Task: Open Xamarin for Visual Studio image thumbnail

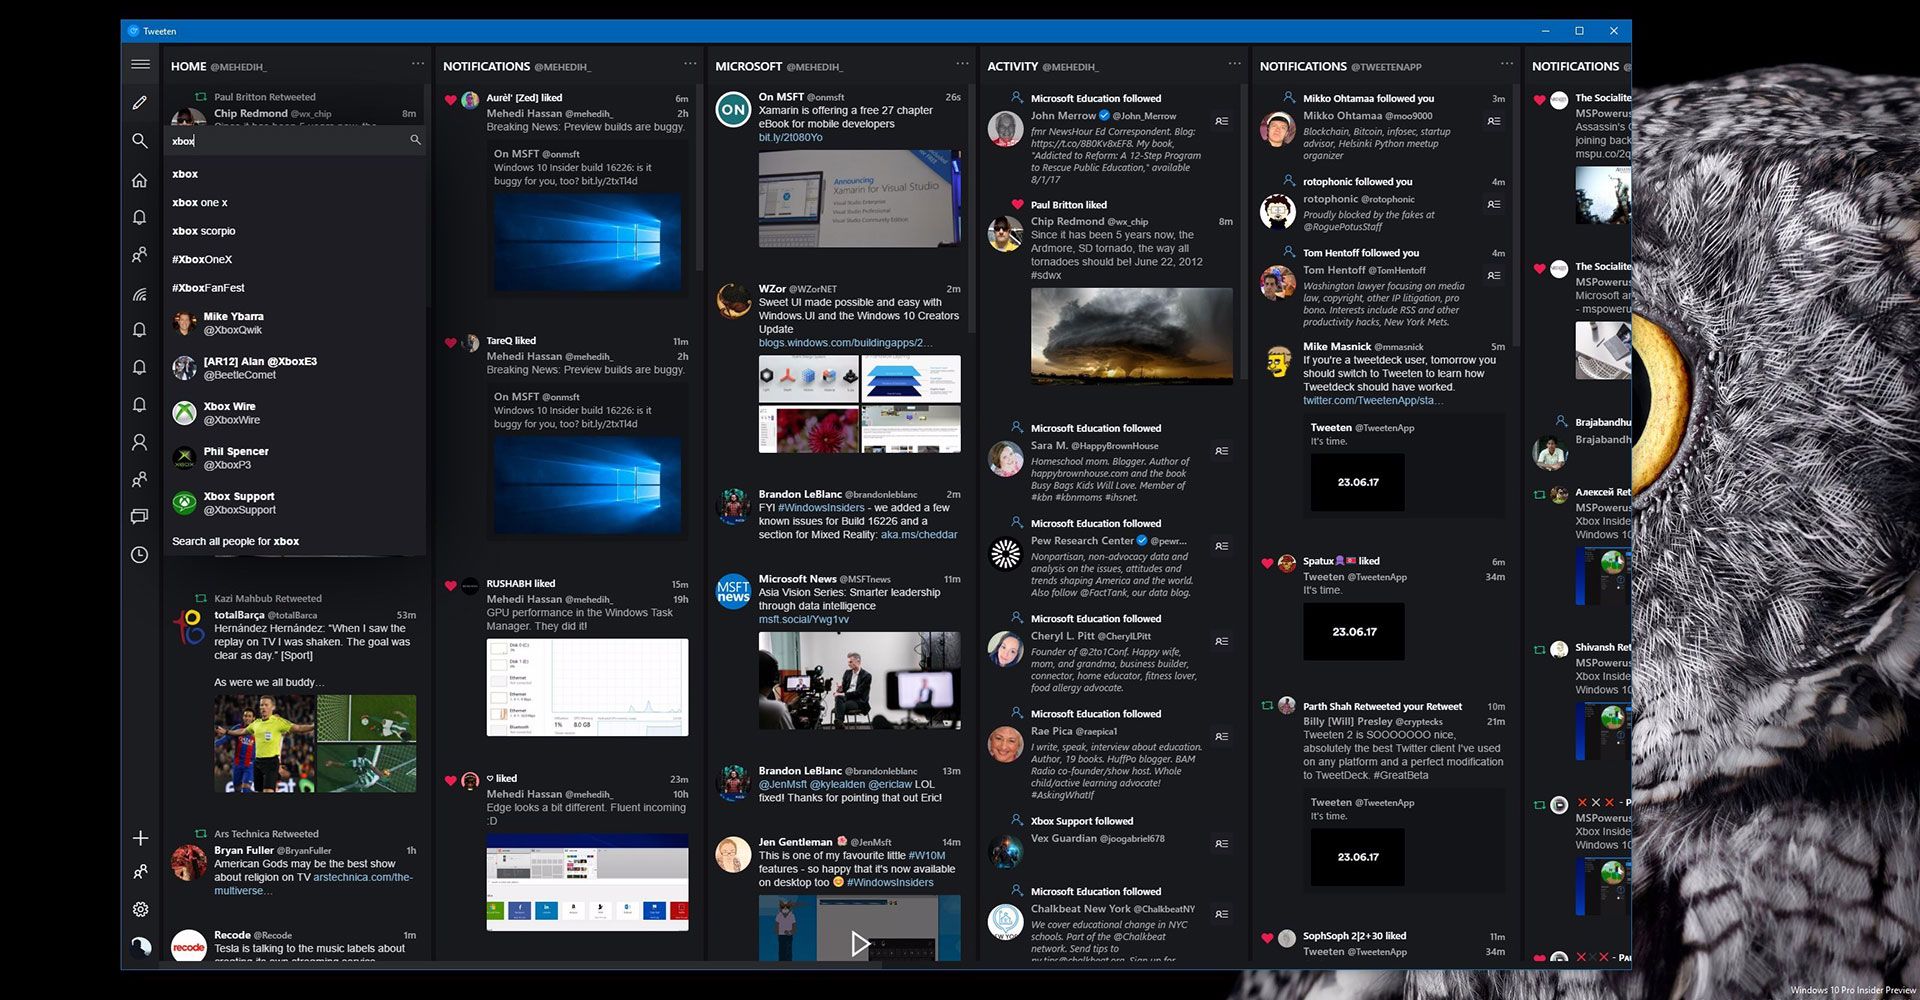Action: pyautogui.click(x=859, y=199)
